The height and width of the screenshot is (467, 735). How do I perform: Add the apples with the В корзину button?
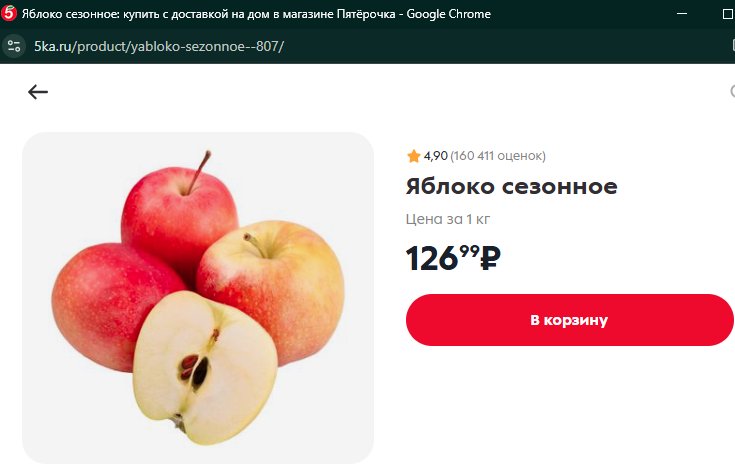click(x=570, y=320)
